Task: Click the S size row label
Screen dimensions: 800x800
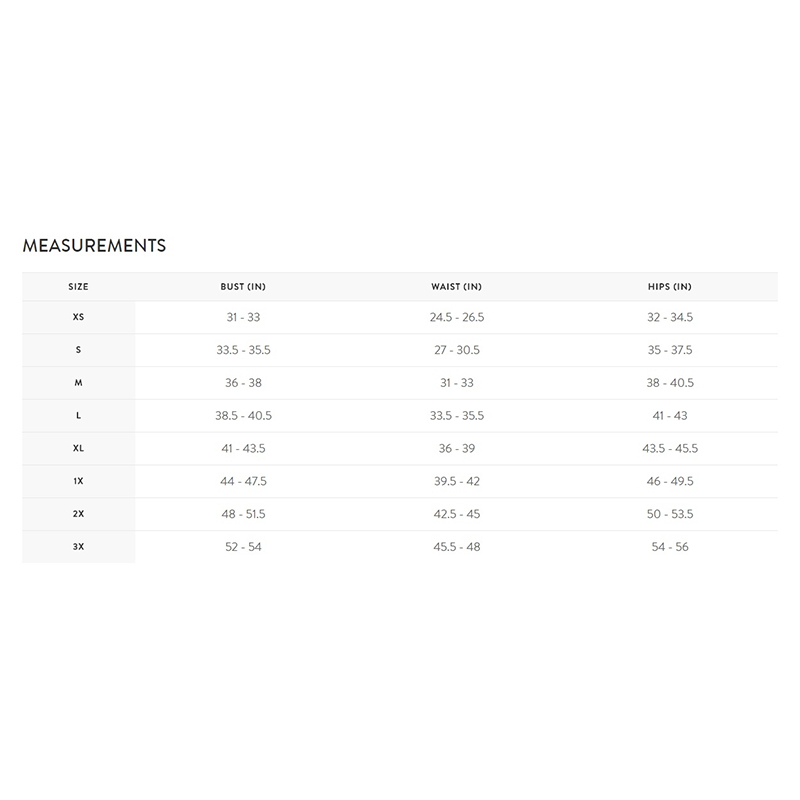Action: click(x=79, y=350)
